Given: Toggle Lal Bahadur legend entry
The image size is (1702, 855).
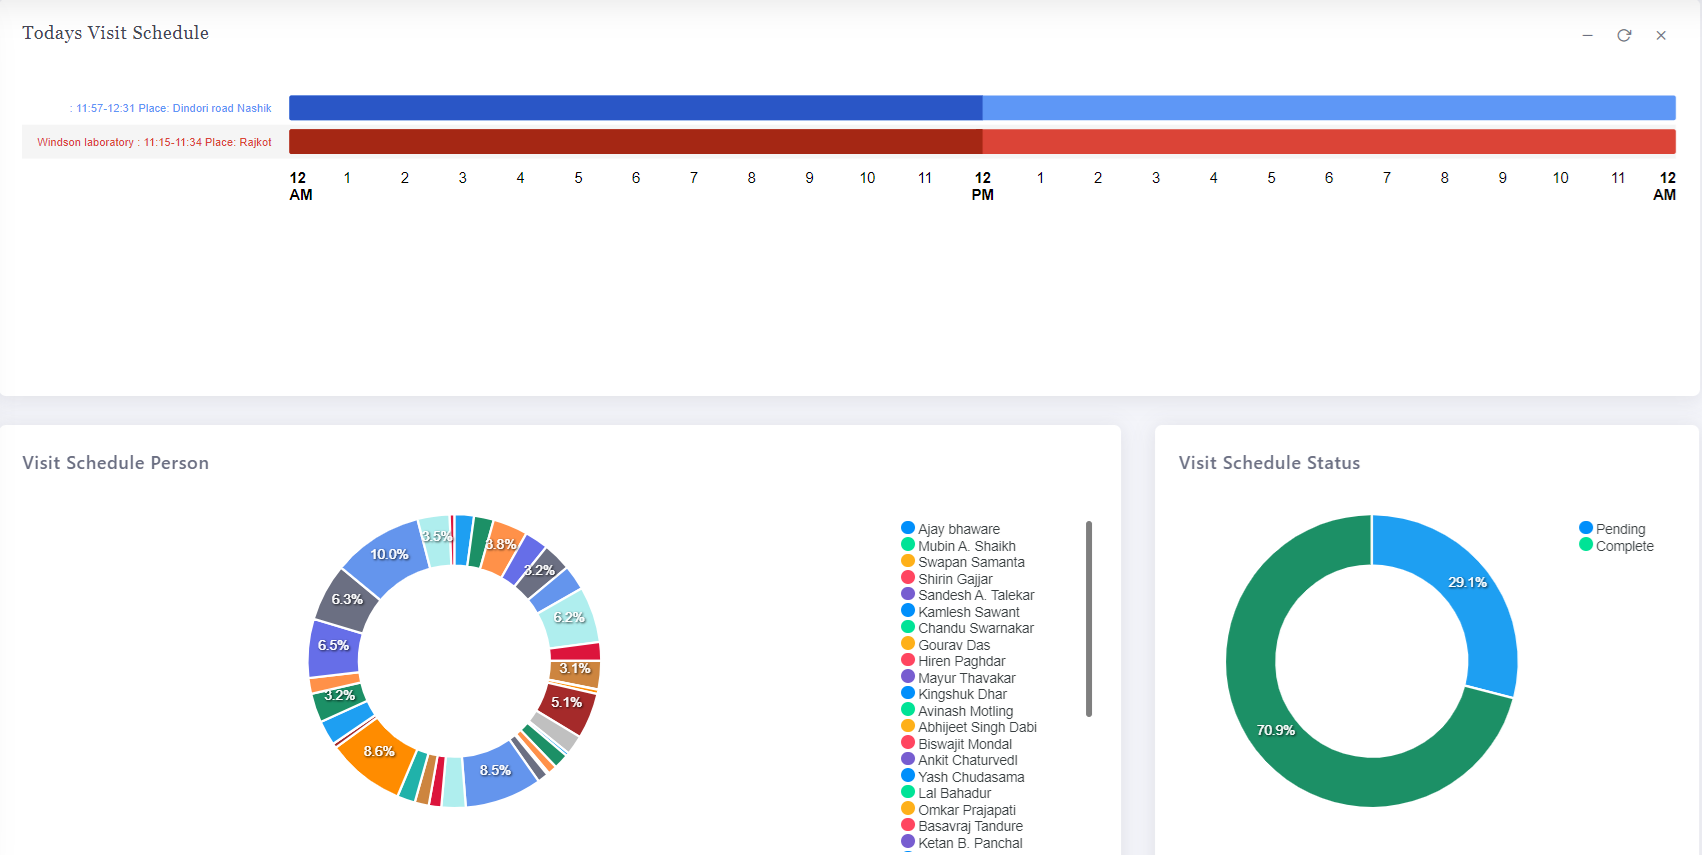Looking at the screenshot, I should pyautogui.click(x=946, y=793).
